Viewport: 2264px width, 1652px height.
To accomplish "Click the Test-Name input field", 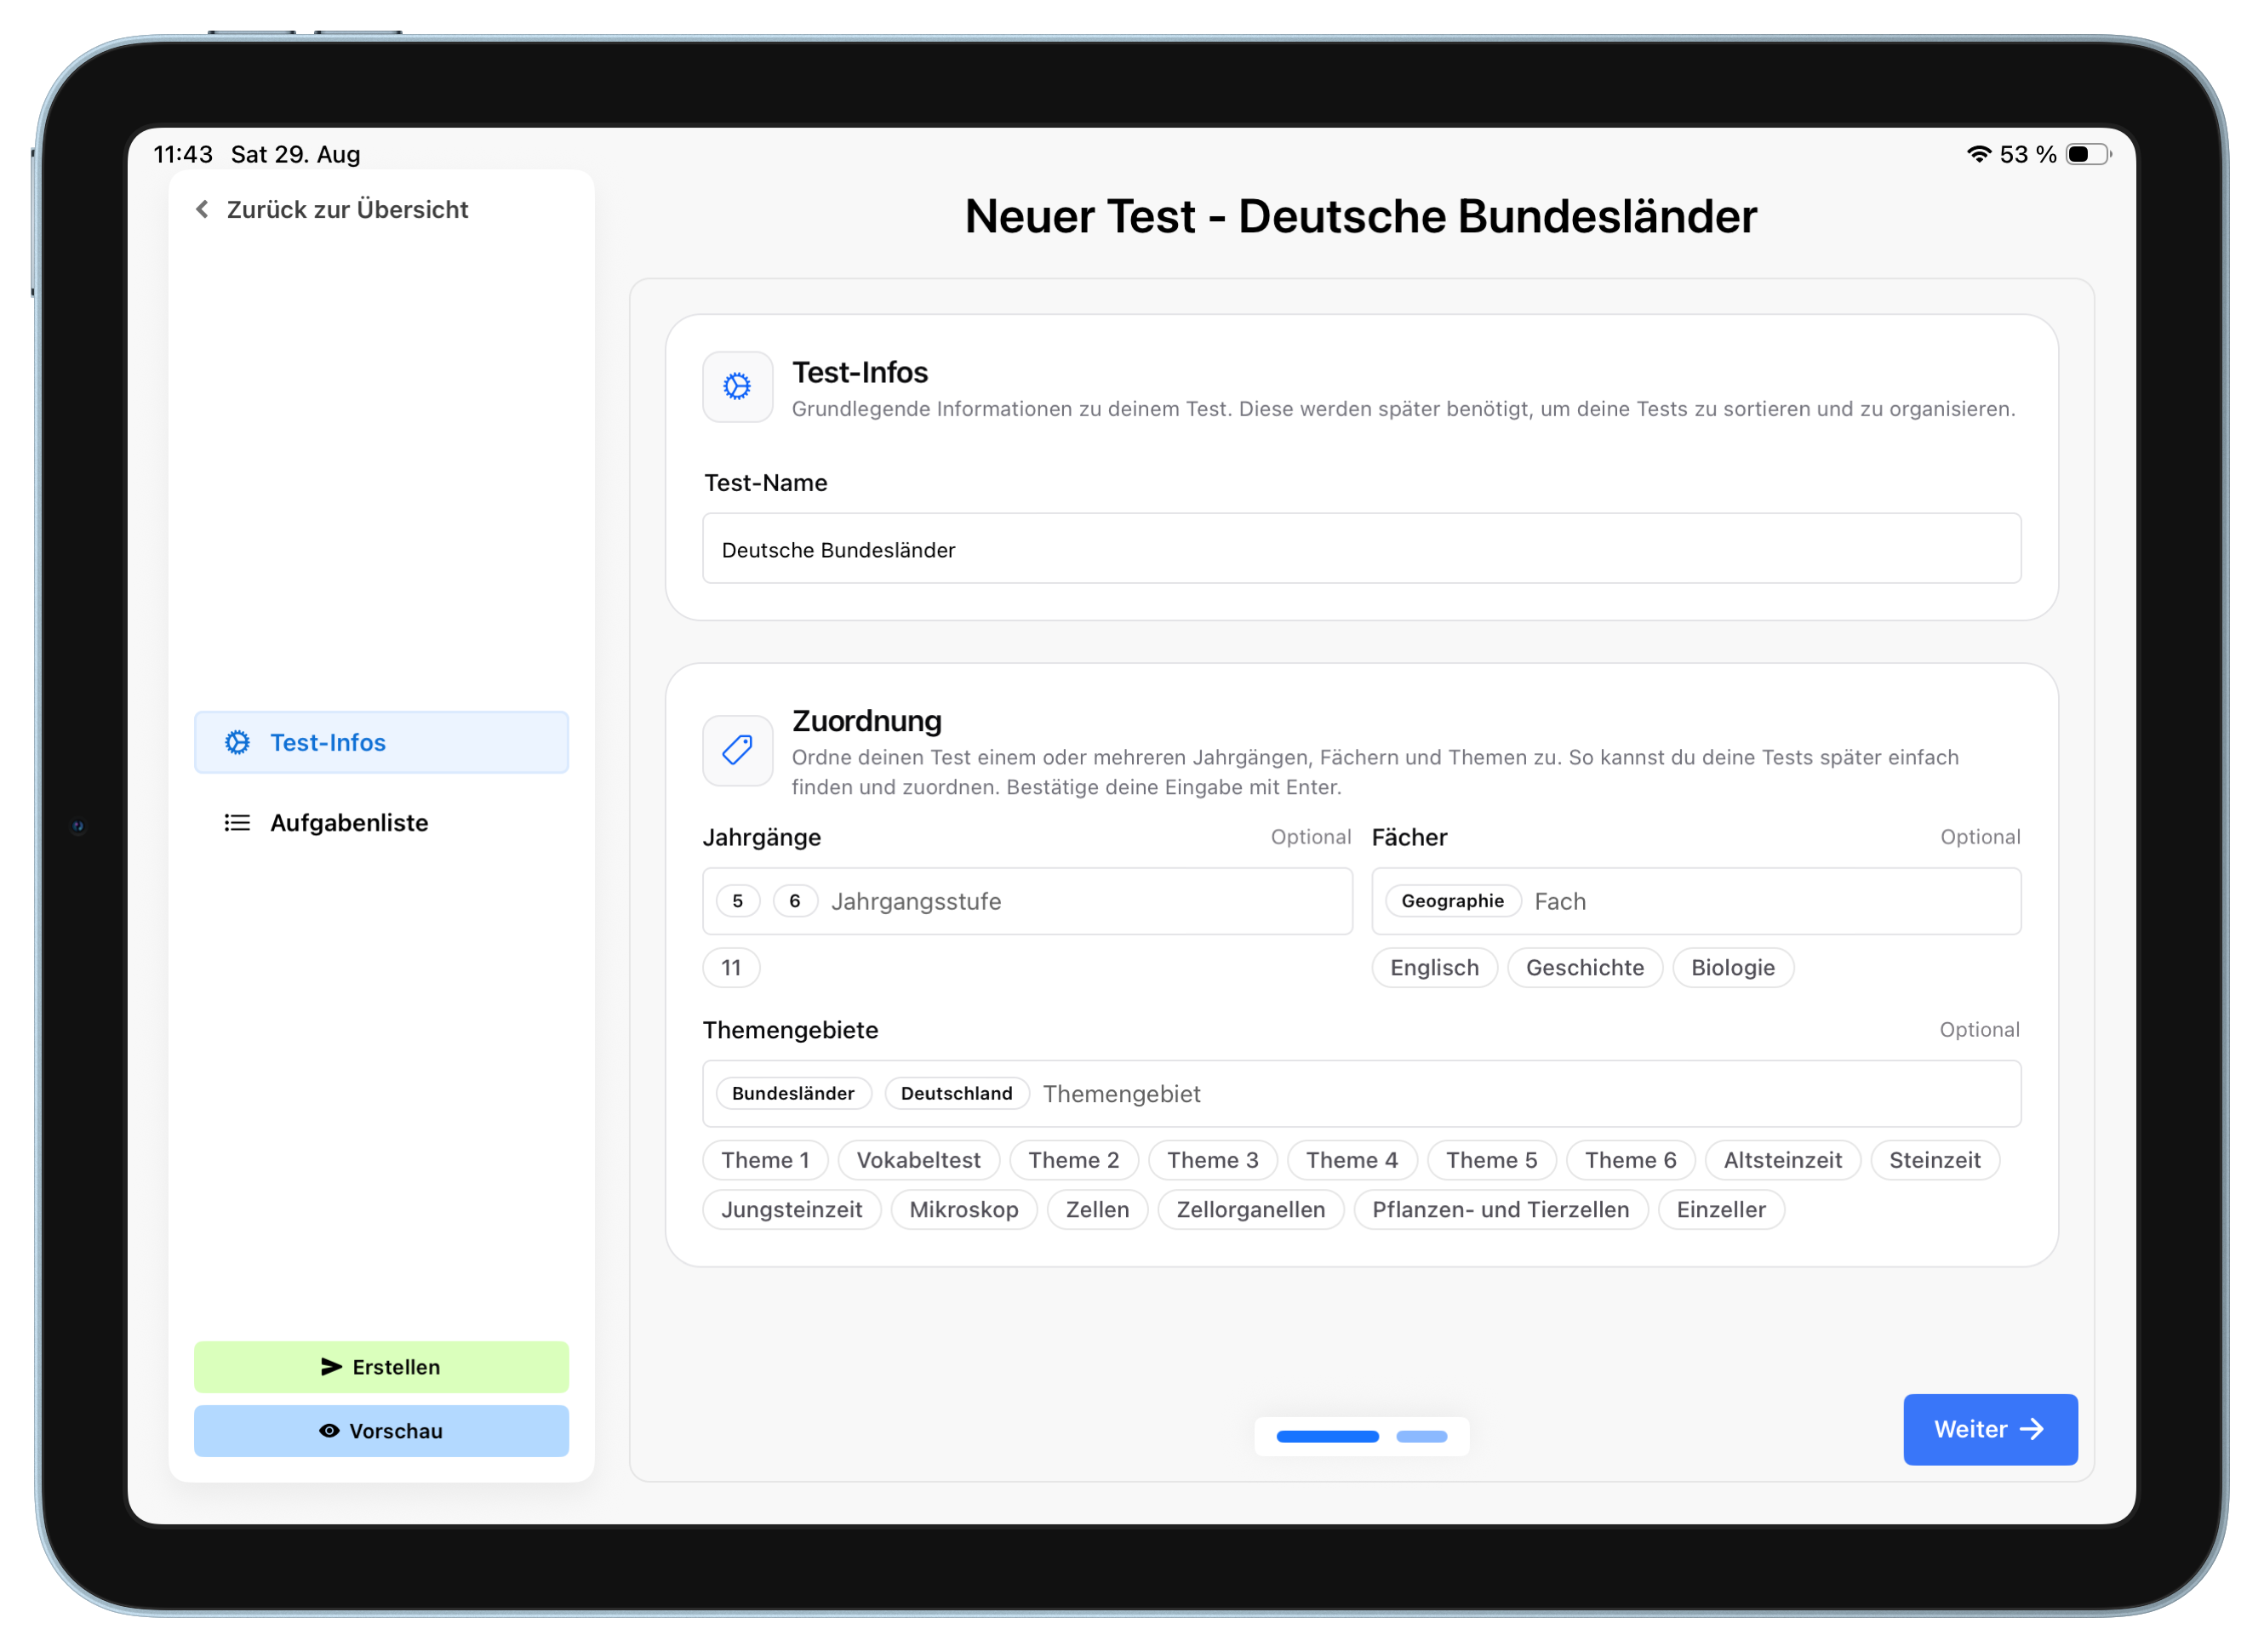I will point(1361,549).
